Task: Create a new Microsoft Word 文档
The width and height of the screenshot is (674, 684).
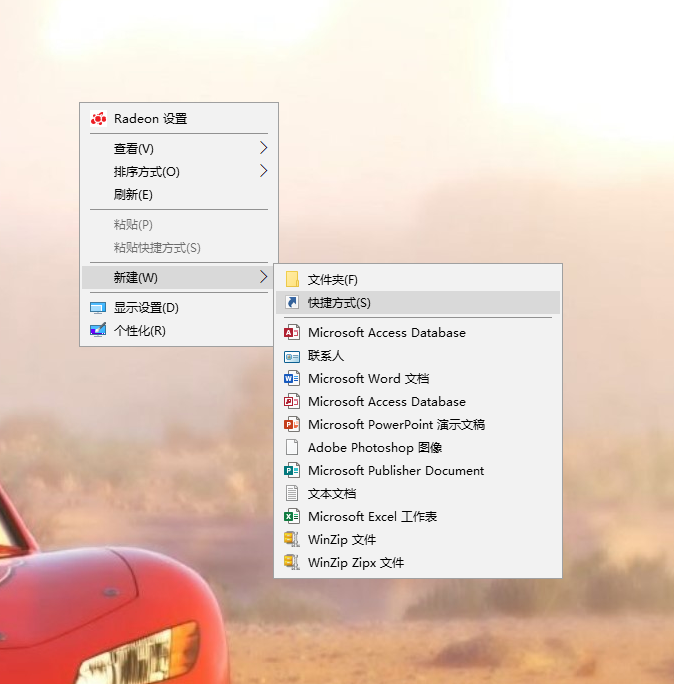Action: point(418,378)
